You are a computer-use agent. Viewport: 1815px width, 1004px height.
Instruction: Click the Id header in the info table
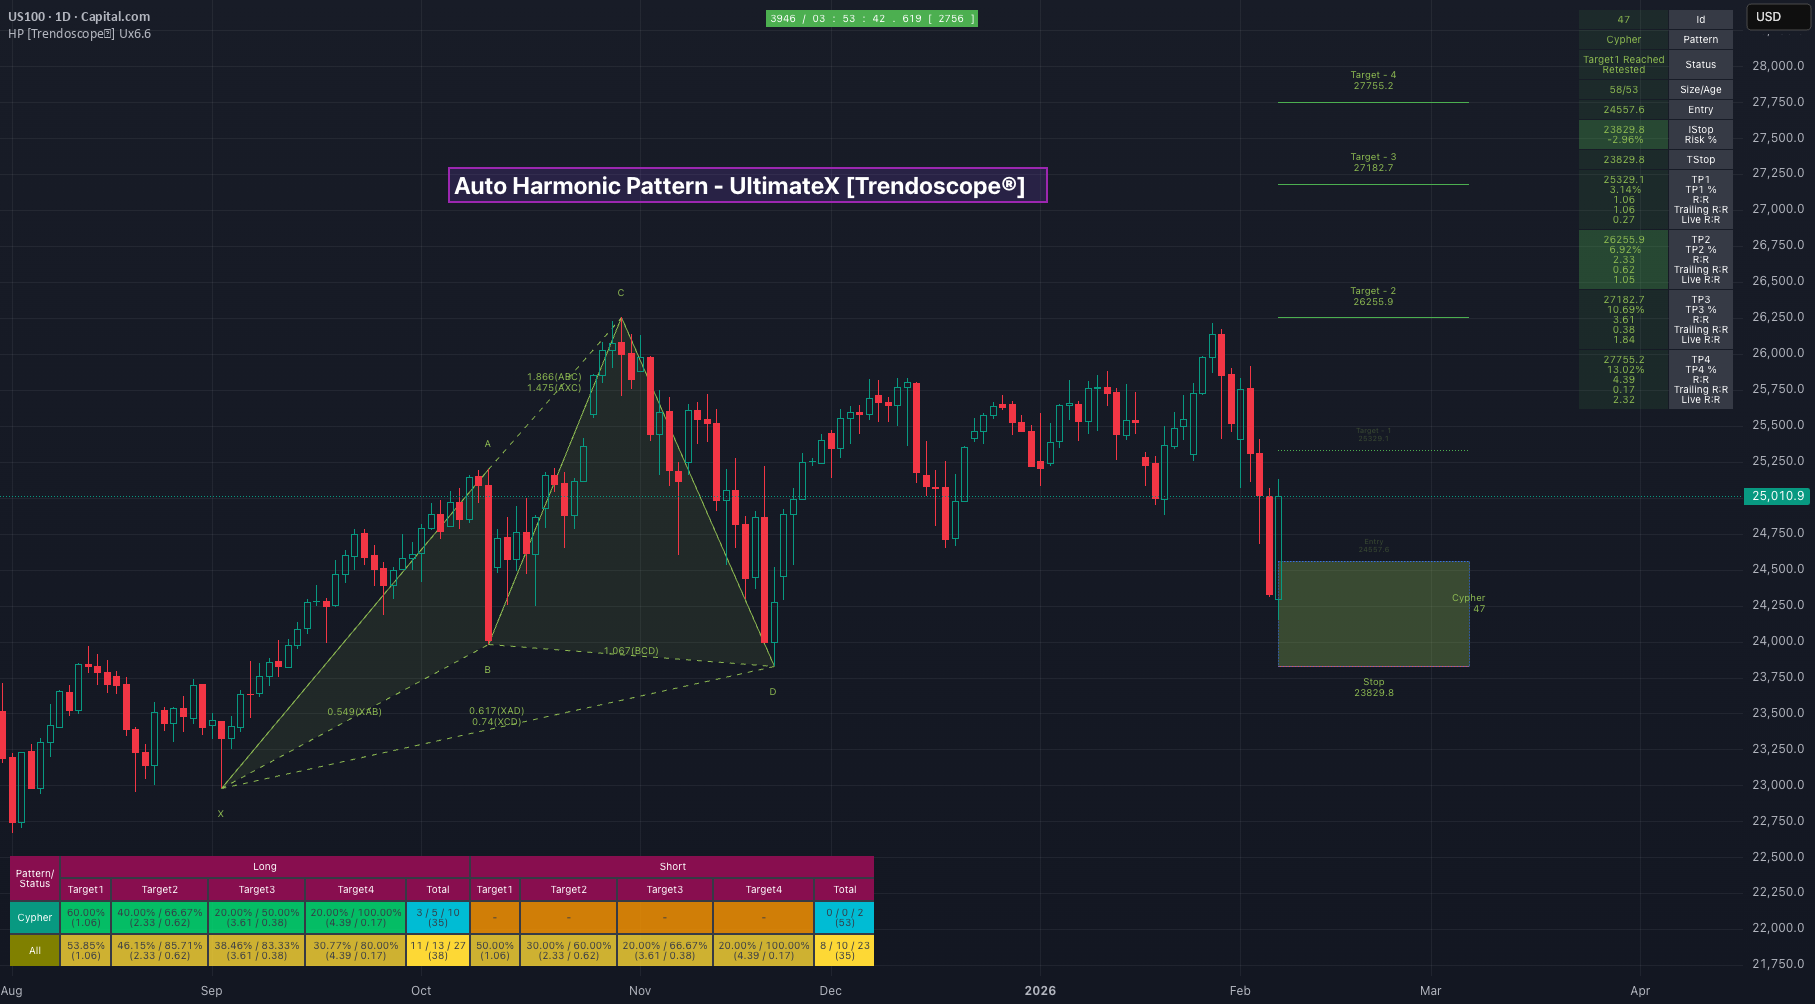[x=1700, y=20]
